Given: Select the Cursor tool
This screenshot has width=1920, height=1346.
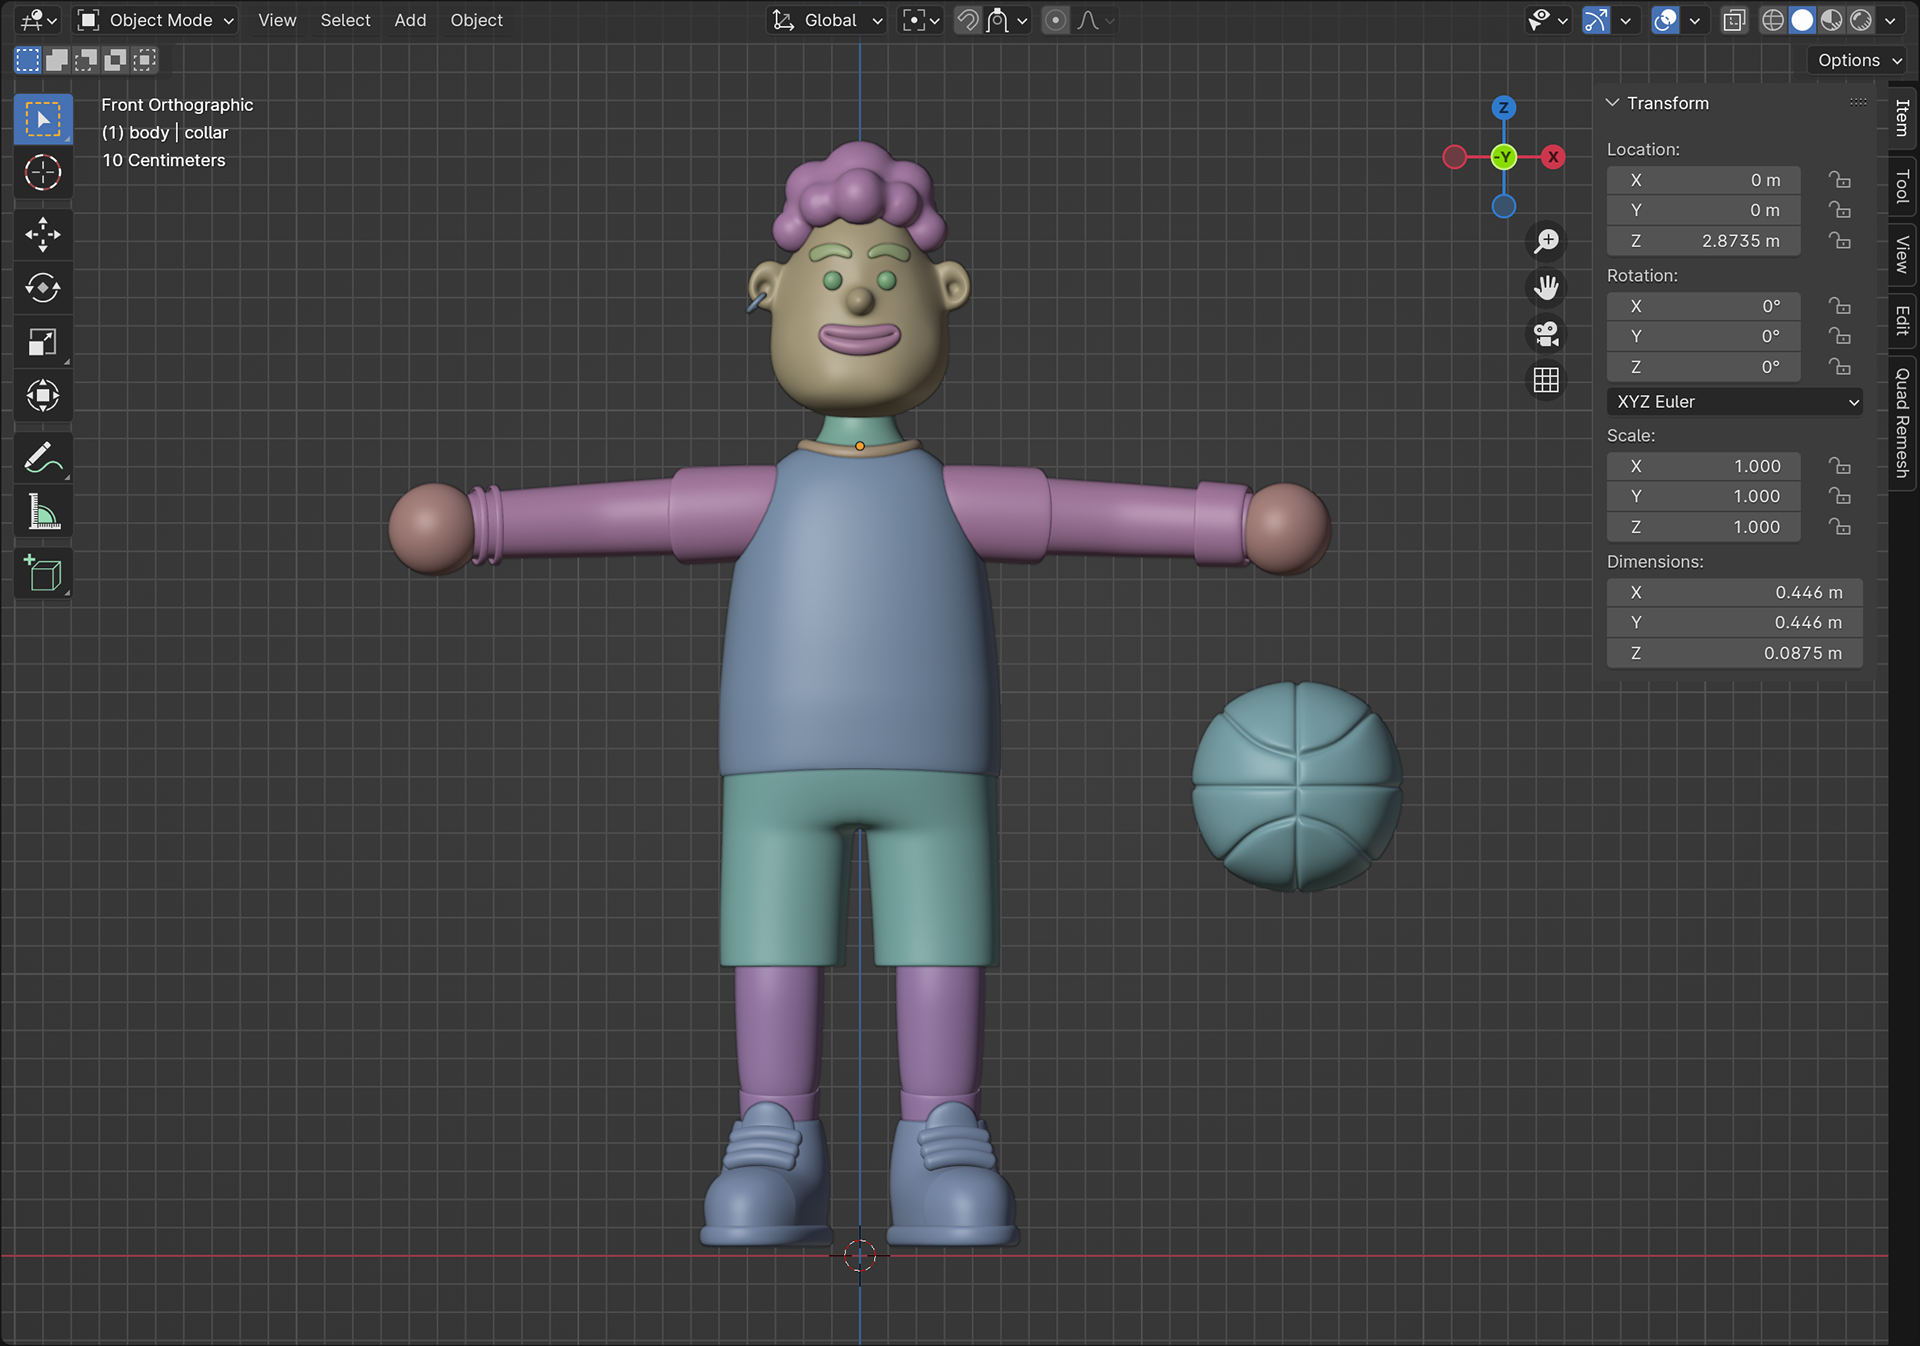Looking at the screenshot, I should 42,173.
